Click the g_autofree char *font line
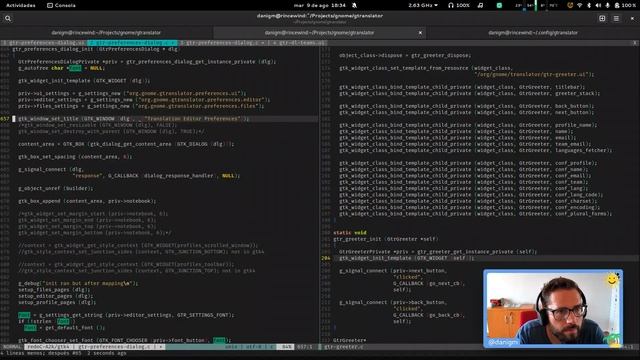Screen dimensions: 640x360 pyautogui.click(x=61, y=68)
